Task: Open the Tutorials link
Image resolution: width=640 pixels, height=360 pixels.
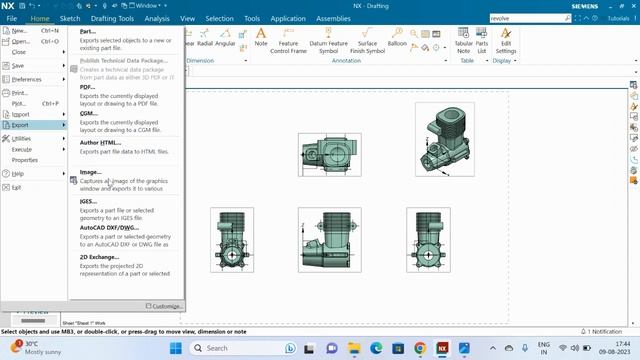Action: point(618,18)
